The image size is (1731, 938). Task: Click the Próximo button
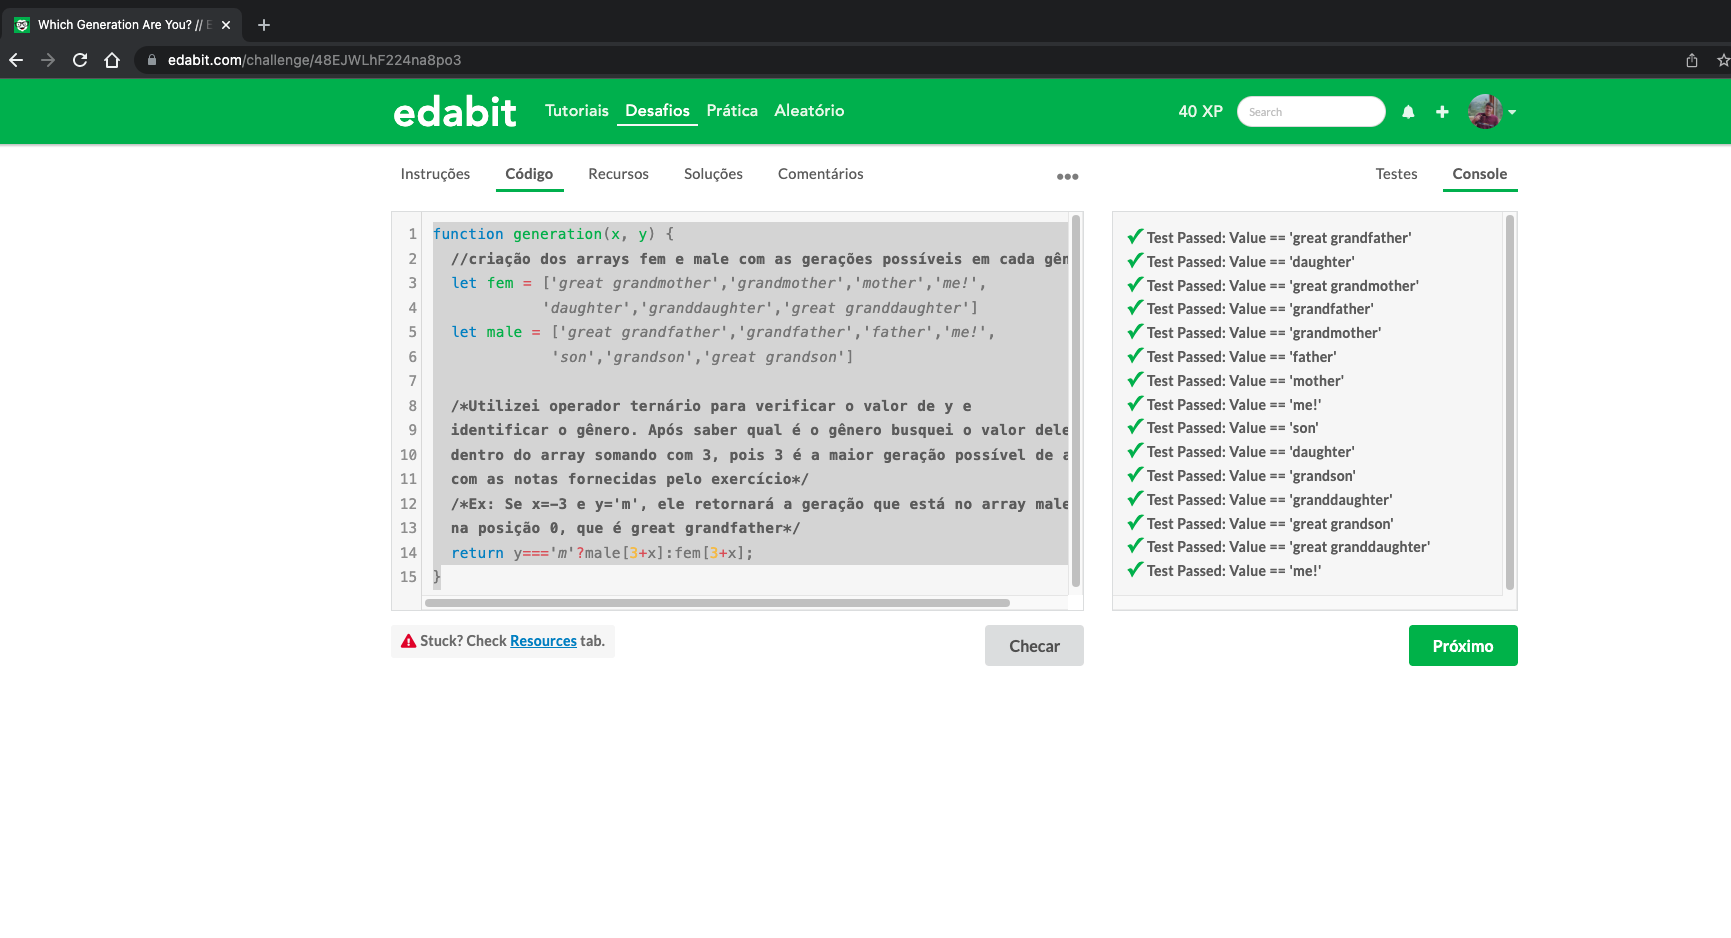click(1463, 645)
